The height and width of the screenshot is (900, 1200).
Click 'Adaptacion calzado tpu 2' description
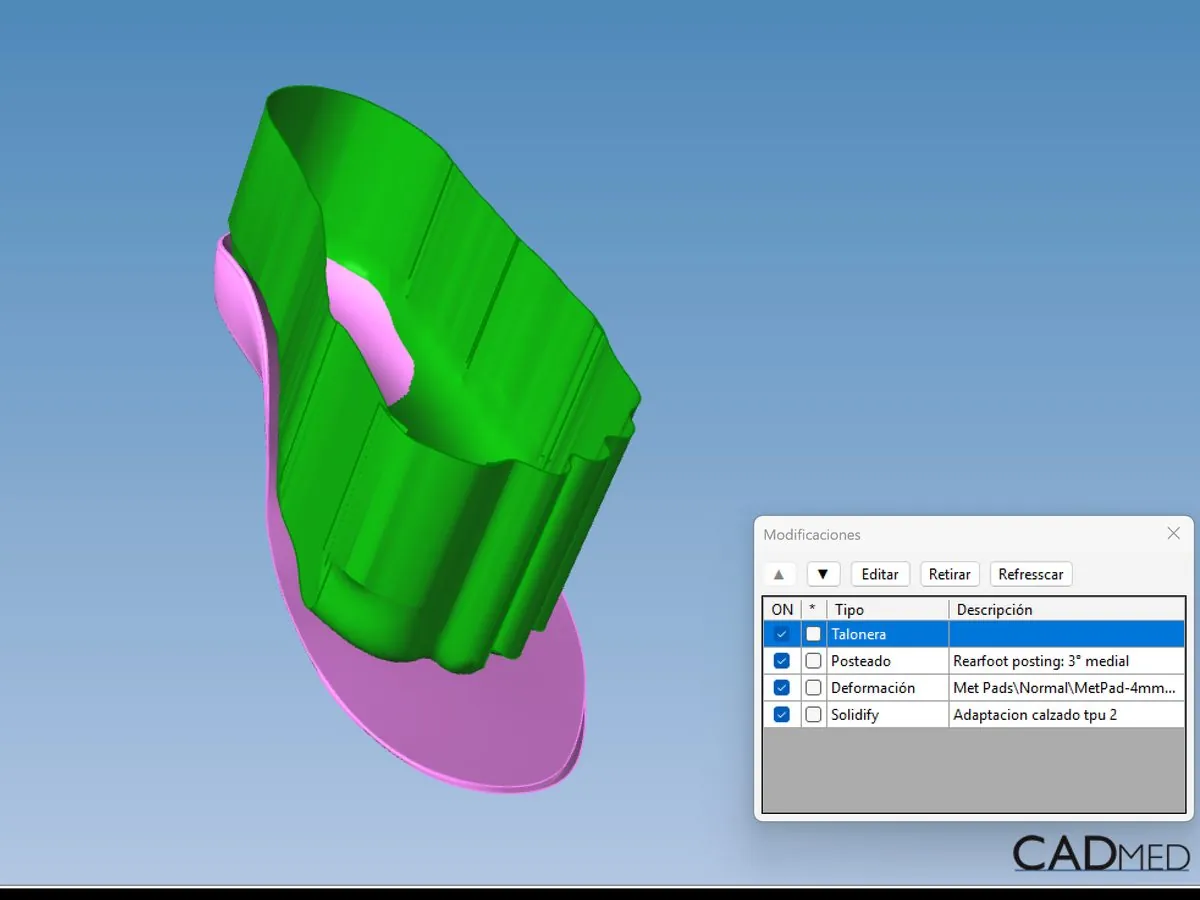(x=1035, y=715)
